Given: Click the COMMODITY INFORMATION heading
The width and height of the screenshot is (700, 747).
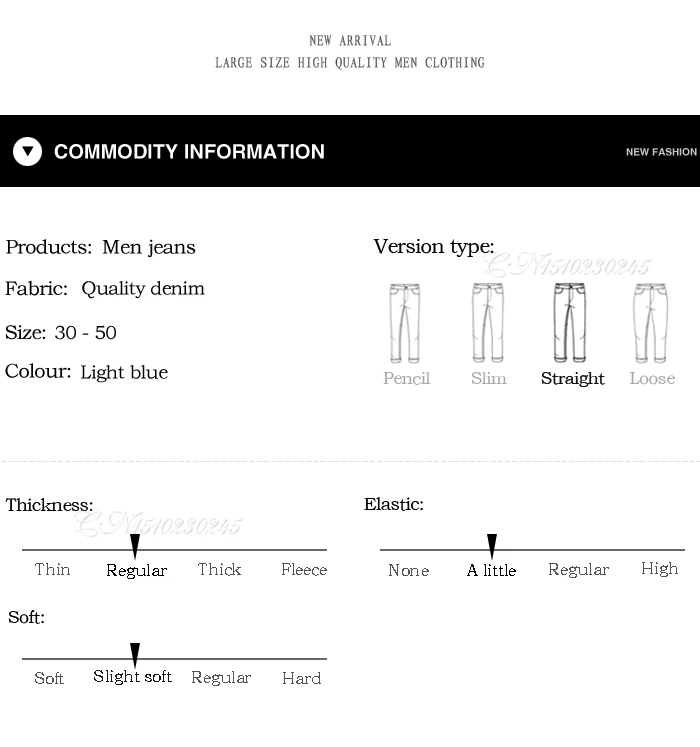Looking at the screenshot, I should (x=189, y=151).
